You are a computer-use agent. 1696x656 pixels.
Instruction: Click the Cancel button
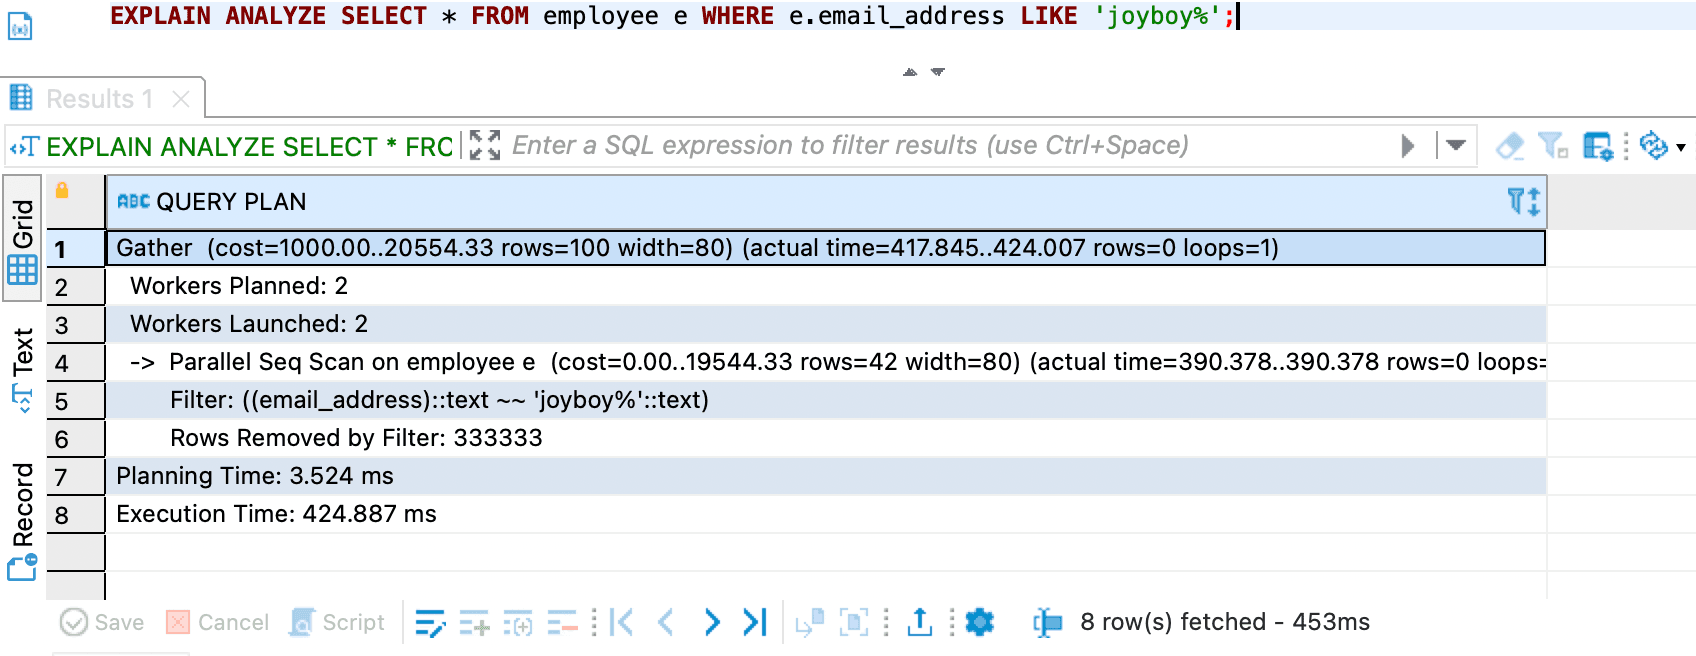pos(217,622)
